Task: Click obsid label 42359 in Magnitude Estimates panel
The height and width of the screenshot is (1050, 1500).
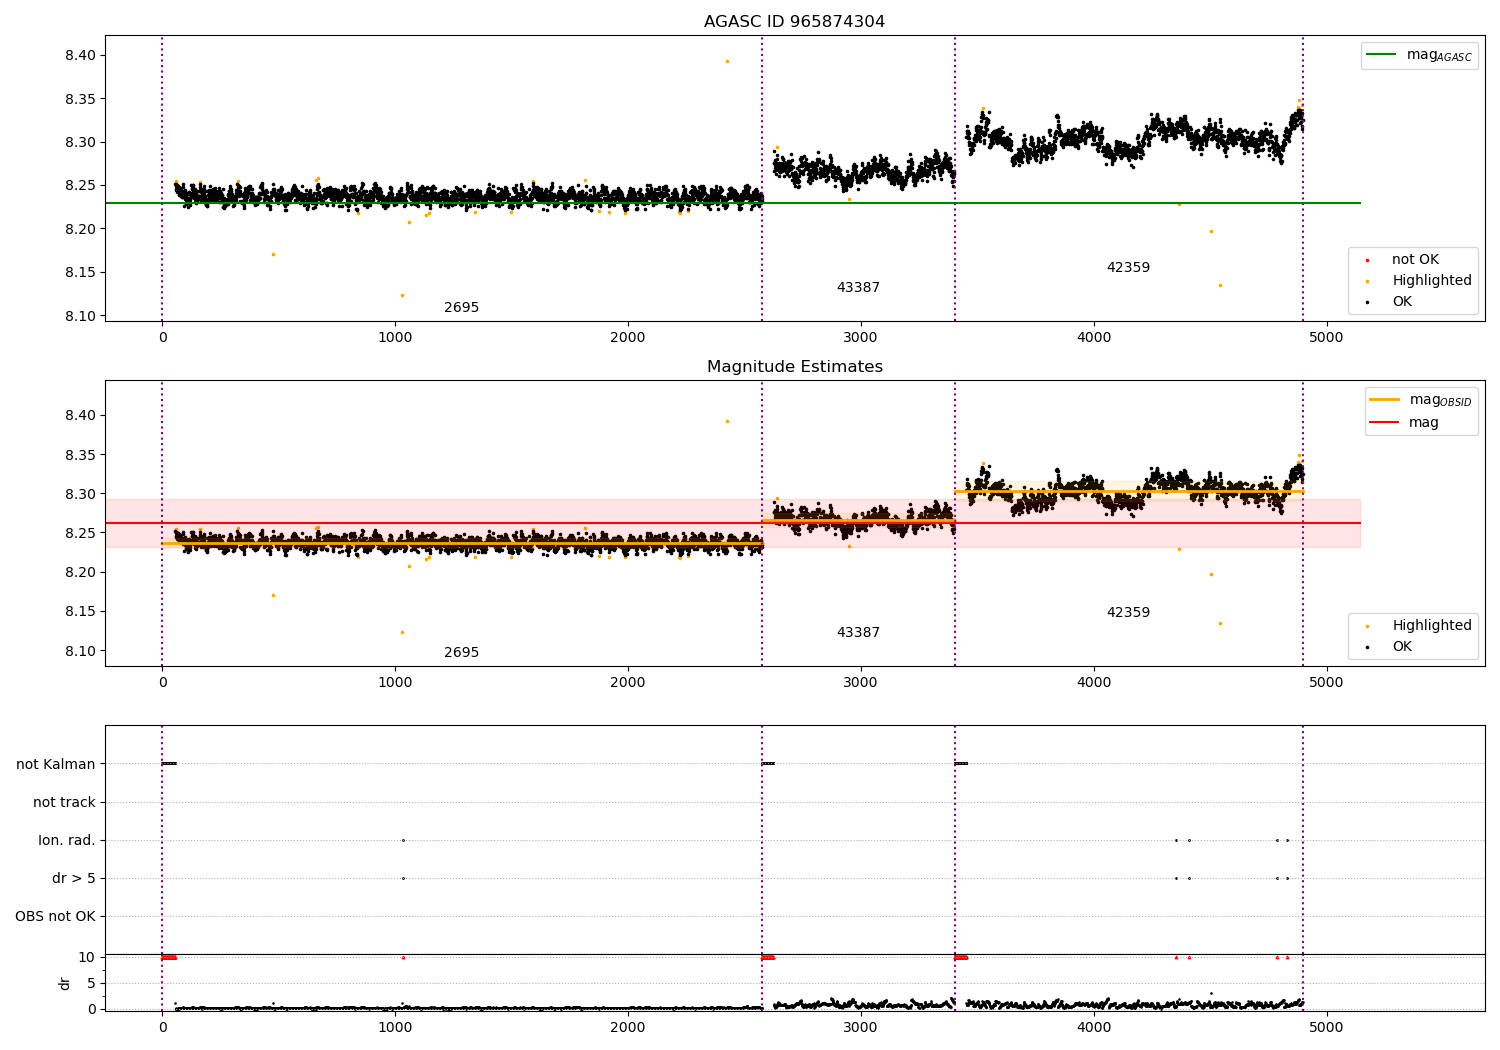Action: click(x=1128, y=613)
